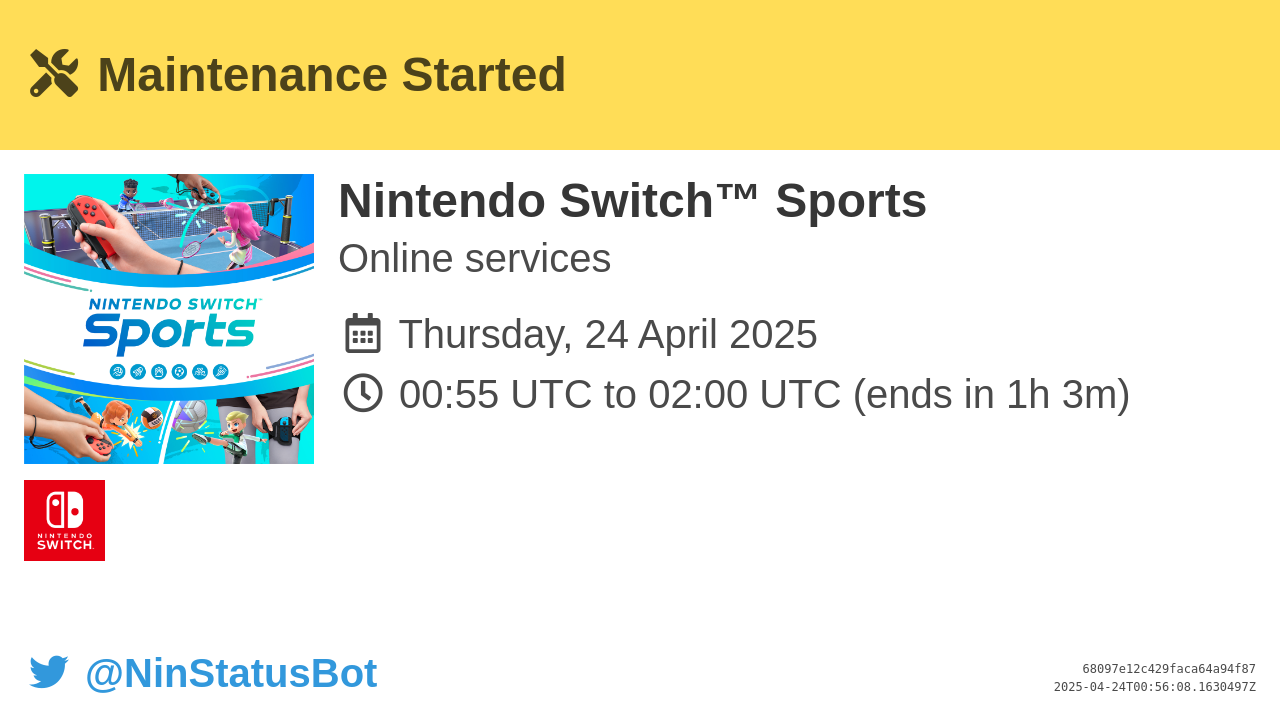Click the "ends in 1h 3m" countdown text
The image size is (1280, 720).
click(x=991, y=394)
